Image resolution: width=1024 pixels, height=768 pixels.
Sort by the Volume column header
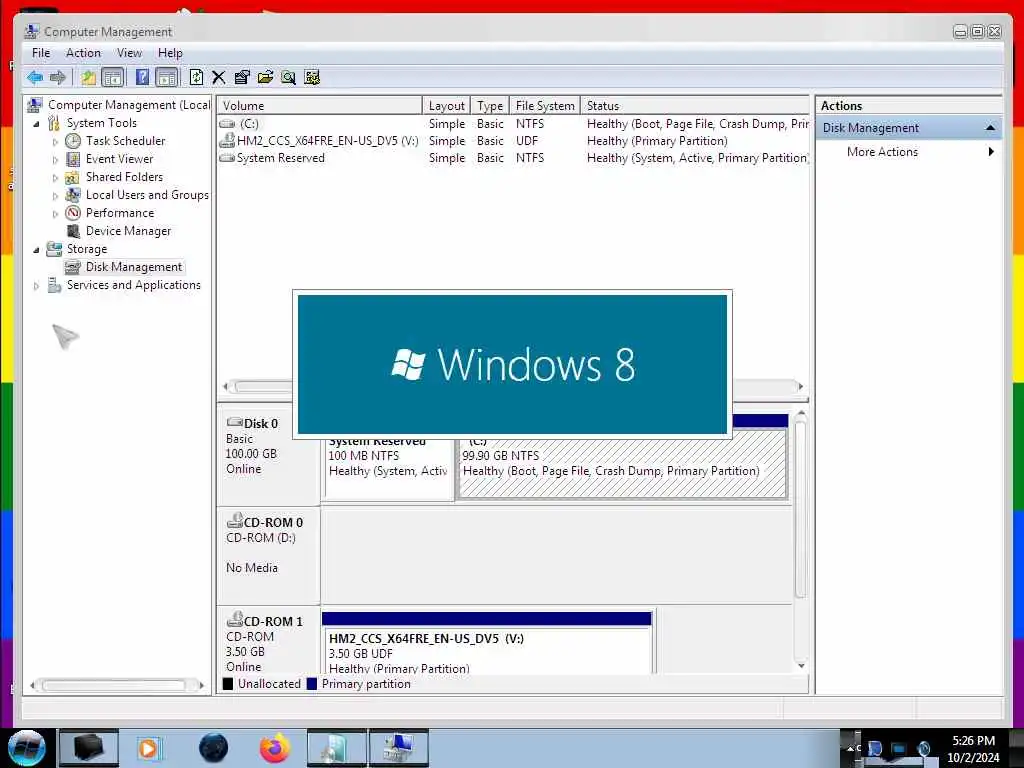click(x=319, y=105)
